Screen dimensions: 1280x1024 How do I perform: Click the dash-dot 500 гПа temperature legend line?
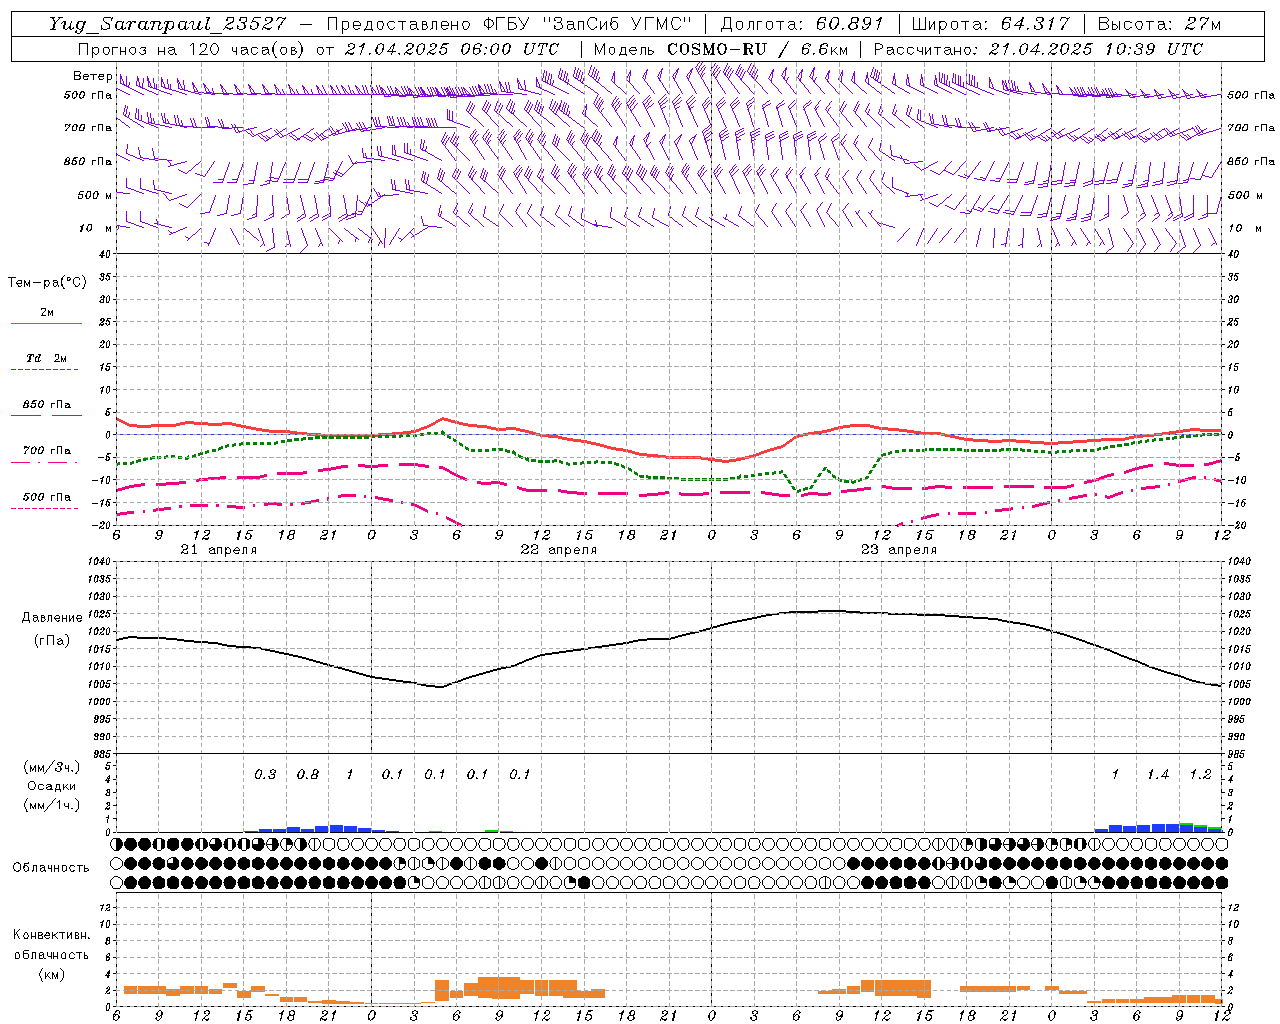(x=44, y=508)
